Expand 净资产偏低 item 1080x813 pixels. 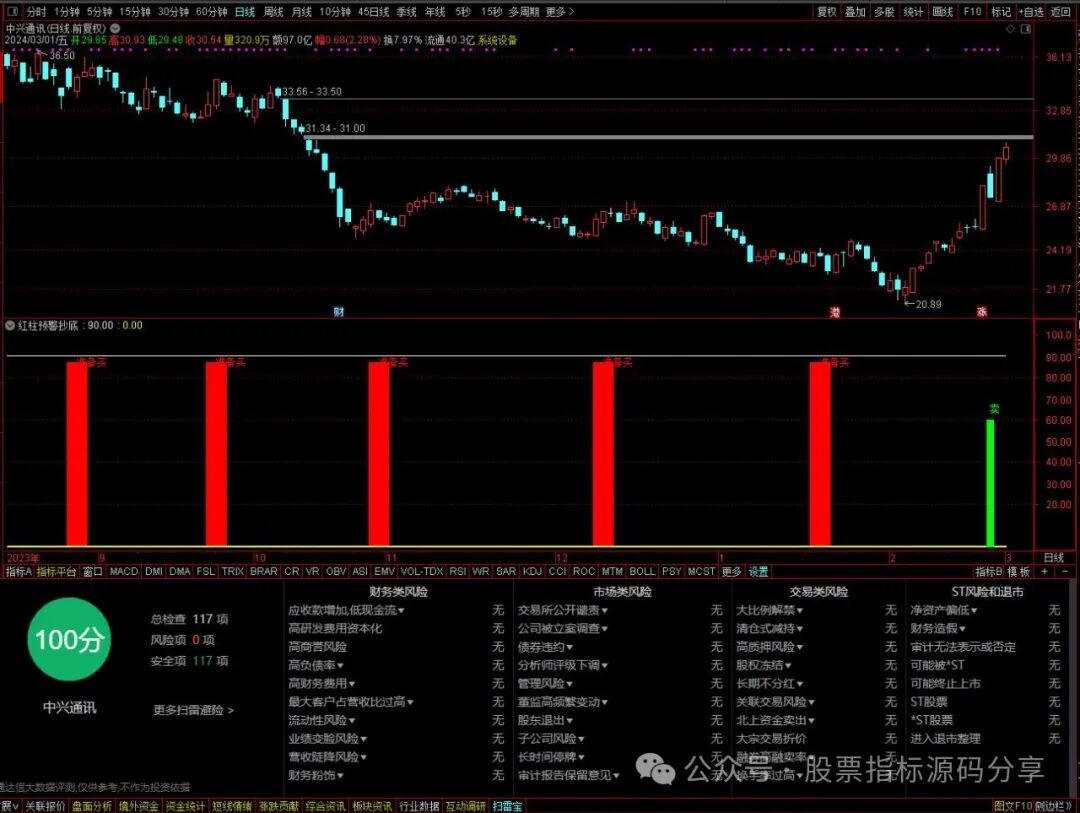(x=943, y=610)
